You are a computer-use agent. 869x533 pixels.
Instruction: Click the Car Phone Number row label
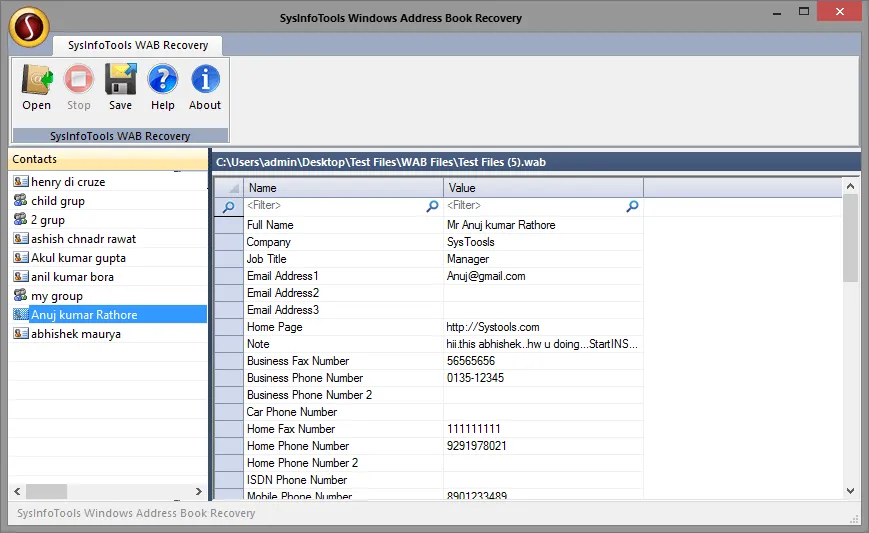[x=292, y=412]
